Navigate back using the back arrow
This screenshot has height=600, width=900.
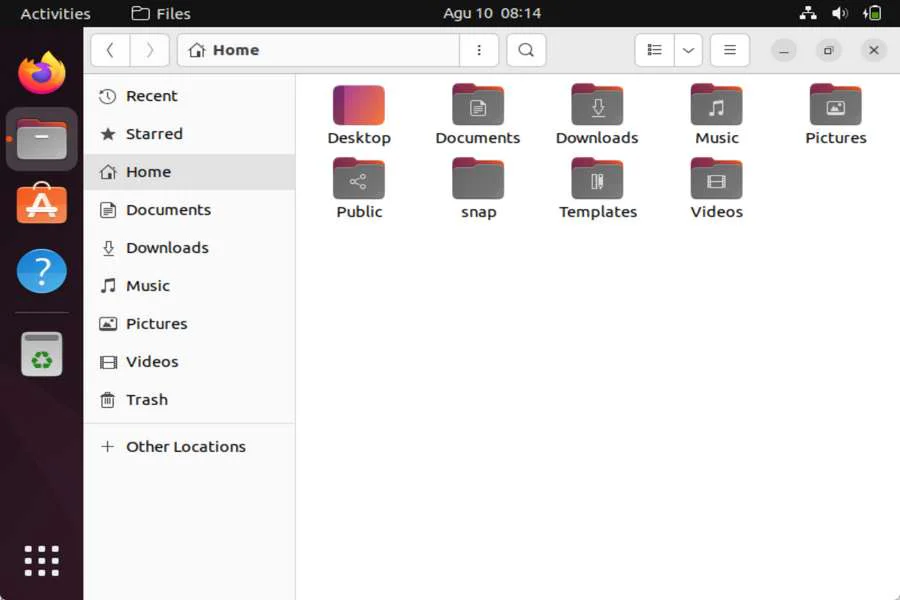[110, 50]
